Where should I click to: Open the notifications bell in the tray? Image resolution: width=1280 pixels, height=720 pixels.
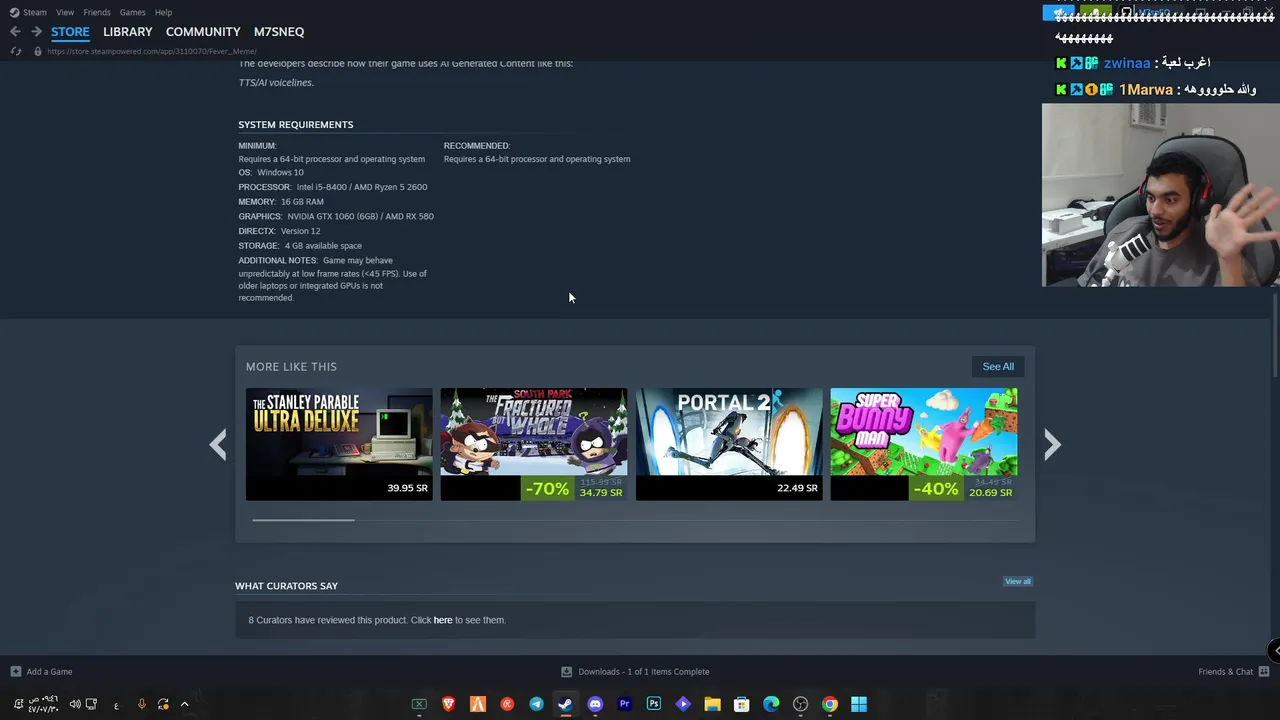[x=18, y=704]
